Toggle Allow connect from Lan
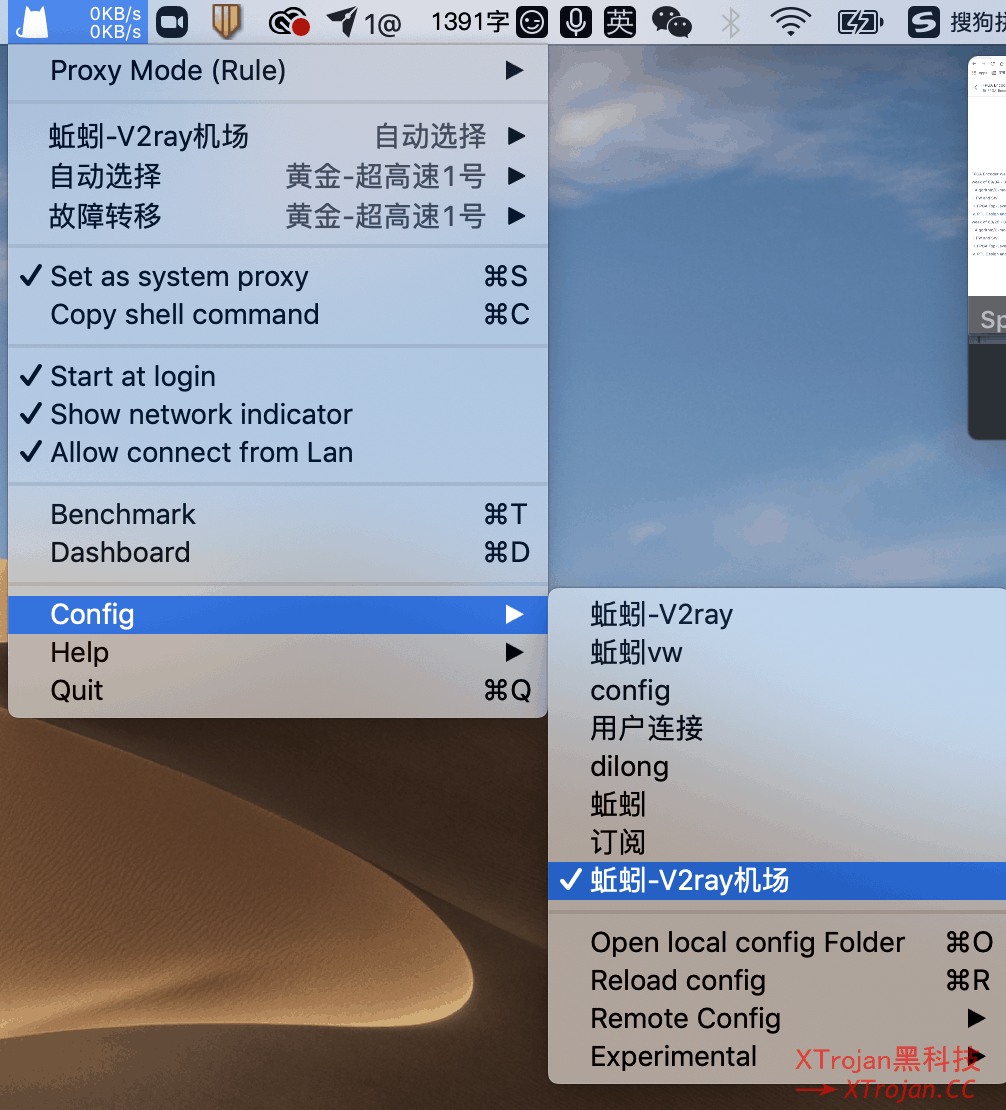 [x=278, y=452]
